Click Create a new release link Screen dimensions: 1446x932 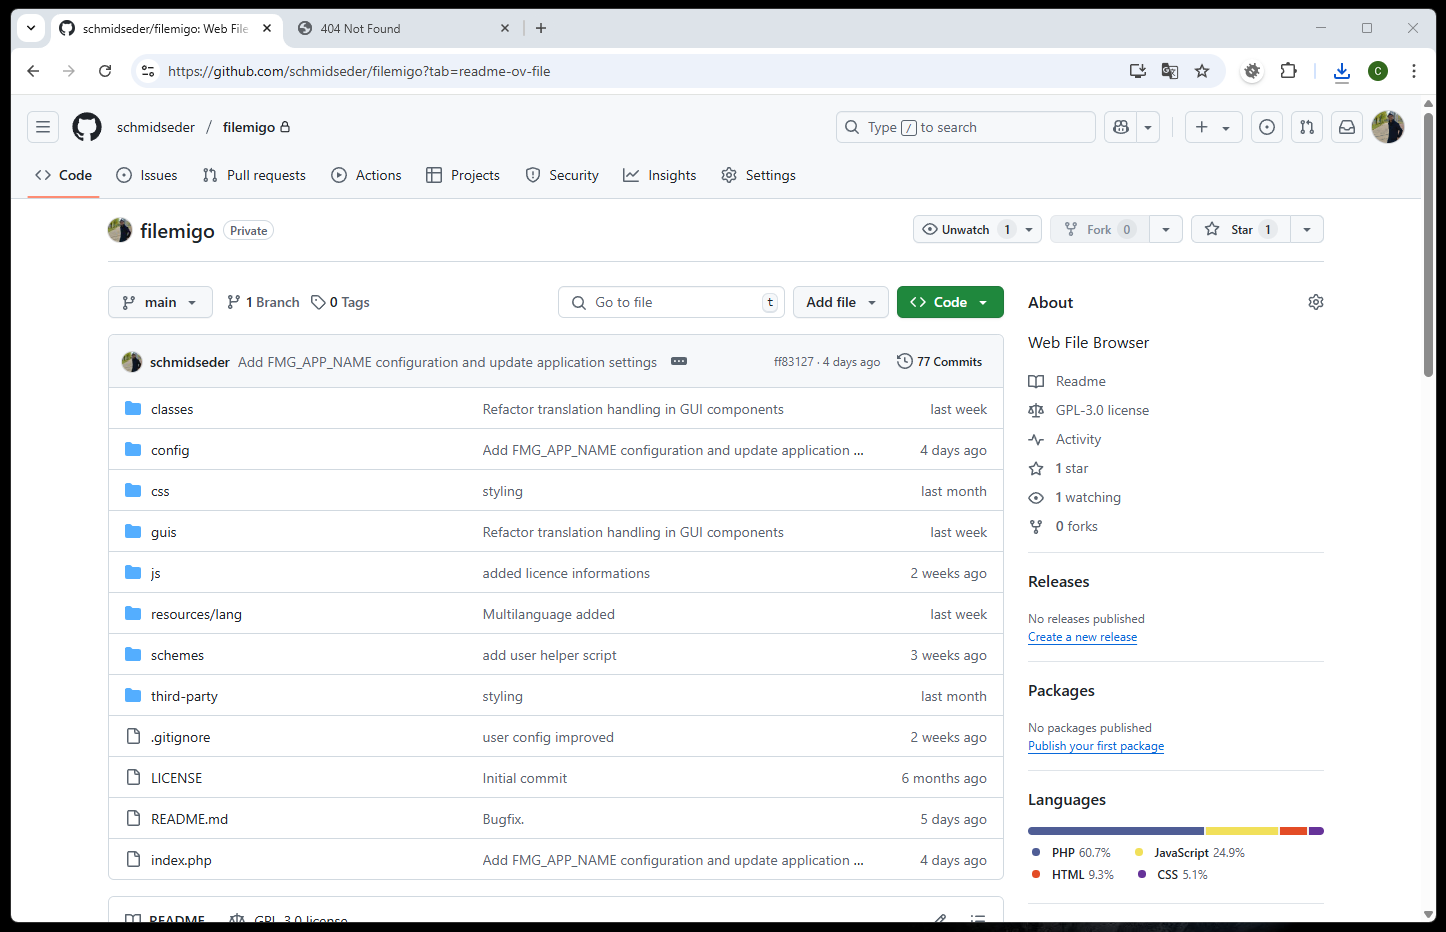[x=1082, y=637]
